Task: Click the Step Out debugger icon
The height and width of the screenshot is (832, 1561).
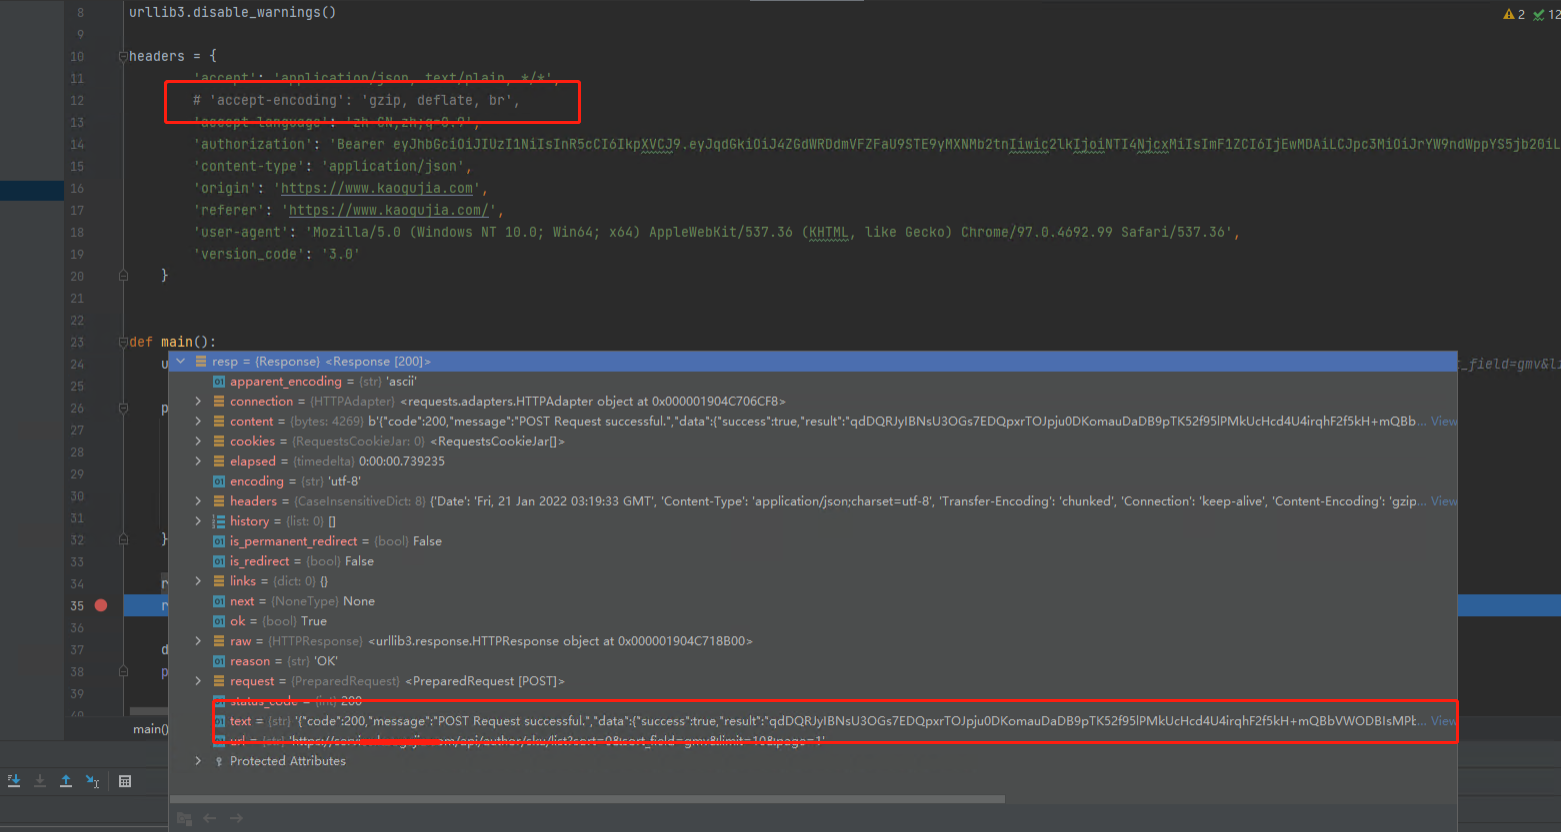Action: (66, 781)
